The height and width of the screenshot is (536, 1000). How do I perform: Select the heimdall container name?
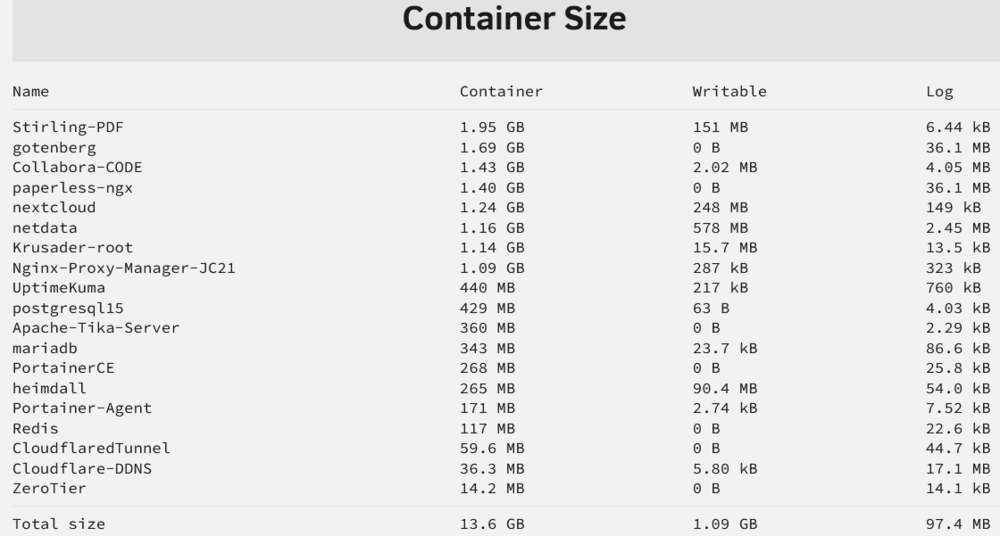tap(49, 389)
